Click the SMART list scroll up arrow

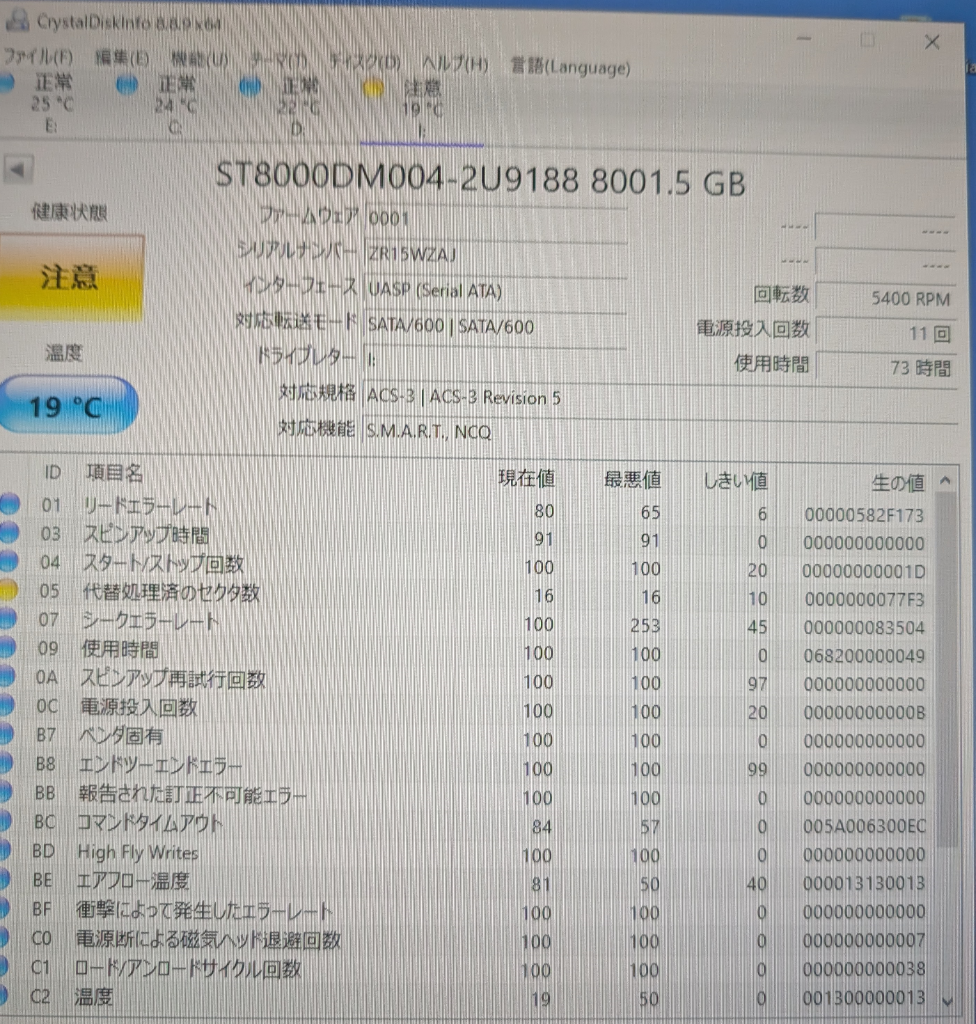(x=945, y=480)
